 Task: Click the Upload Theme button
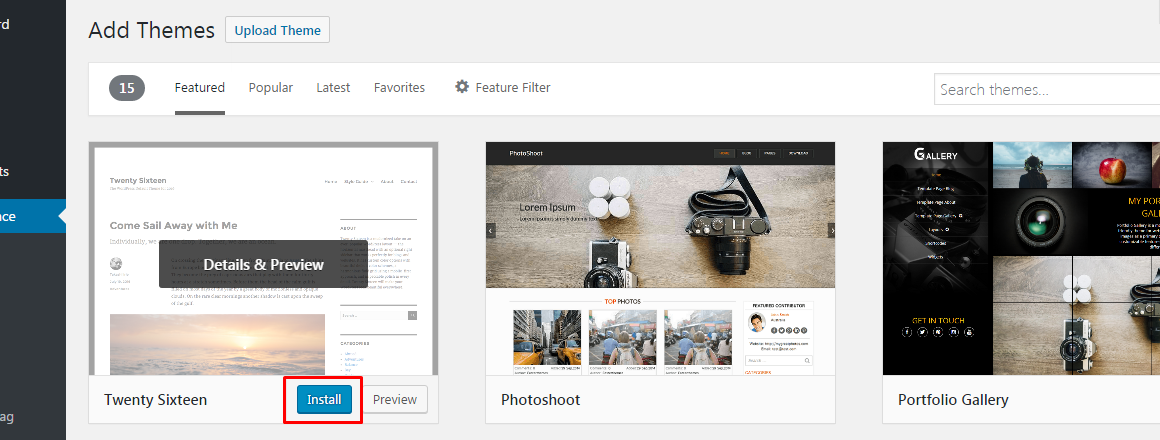coord(277,30)
